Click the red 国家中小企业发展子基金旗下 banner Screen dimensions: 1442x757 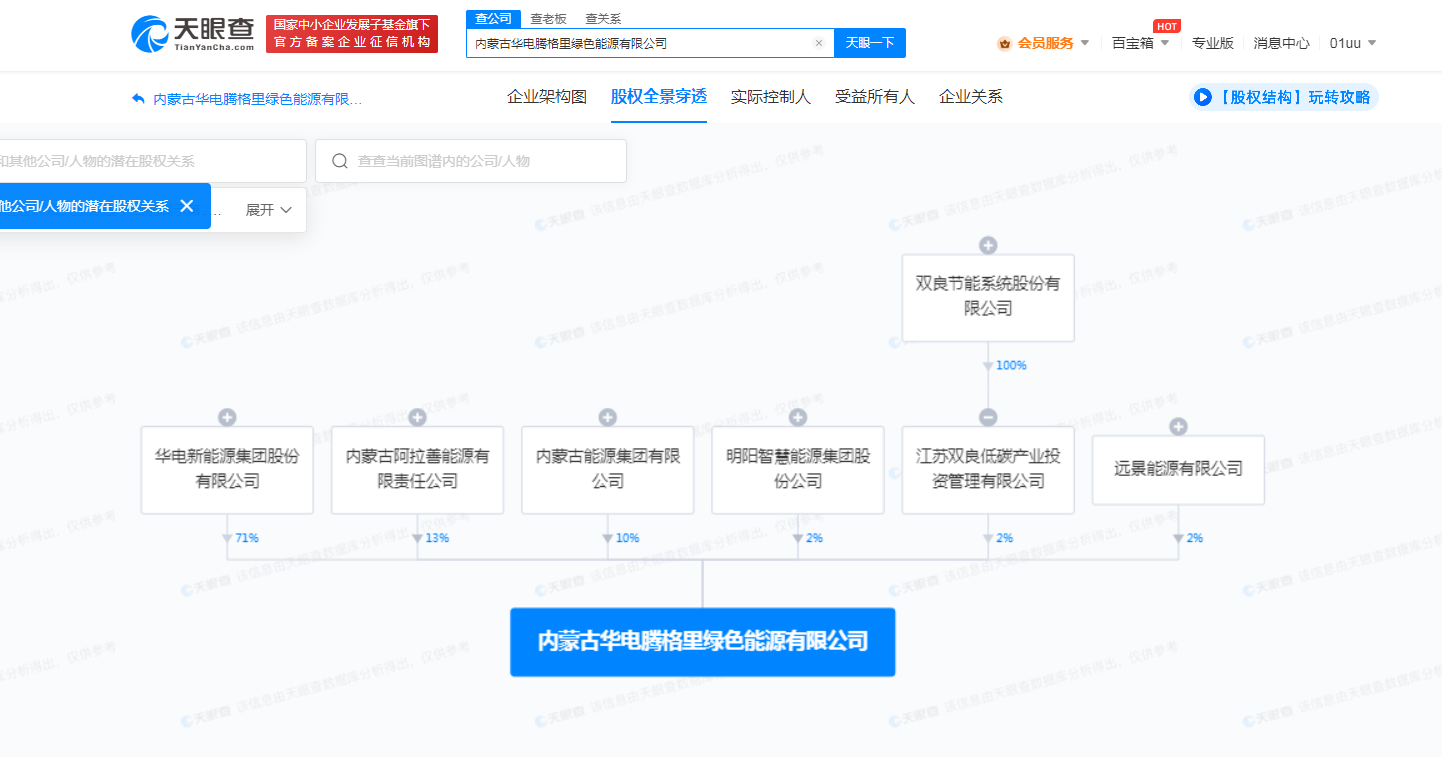(352, 33)
